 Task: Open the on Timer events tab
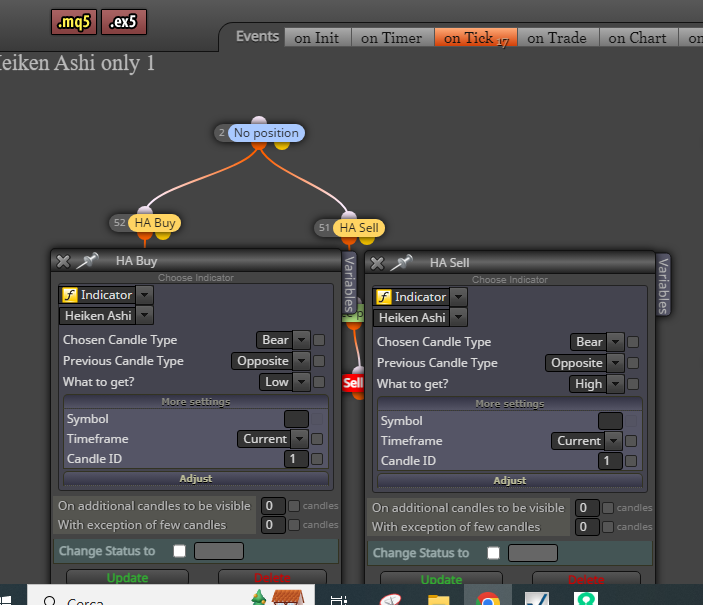click(x=392, y=38)
